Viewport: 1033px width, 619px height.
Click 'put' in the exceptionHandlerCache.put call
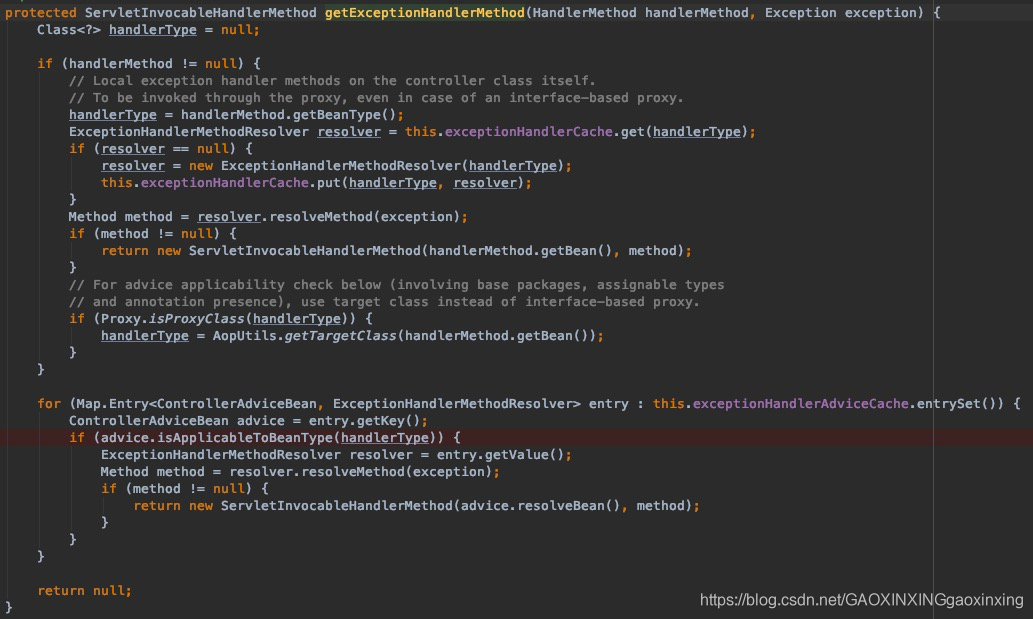coord(329,182)
